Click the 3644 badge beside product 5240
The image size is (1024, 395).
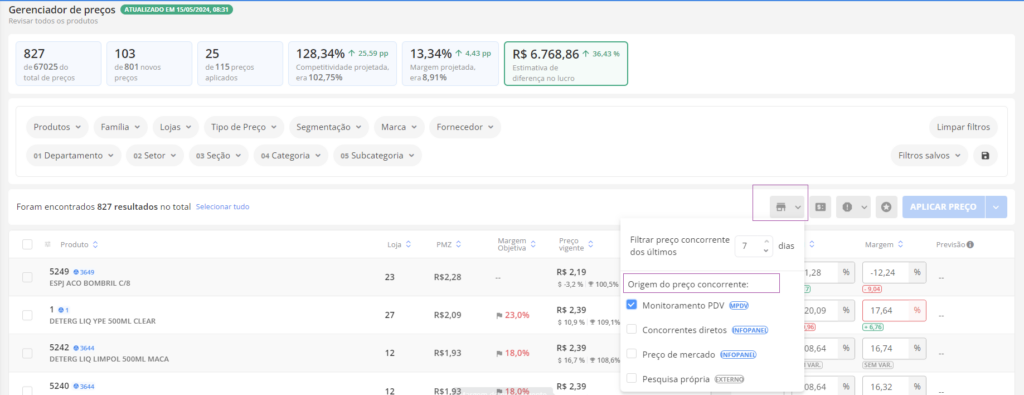click(84, 387)
